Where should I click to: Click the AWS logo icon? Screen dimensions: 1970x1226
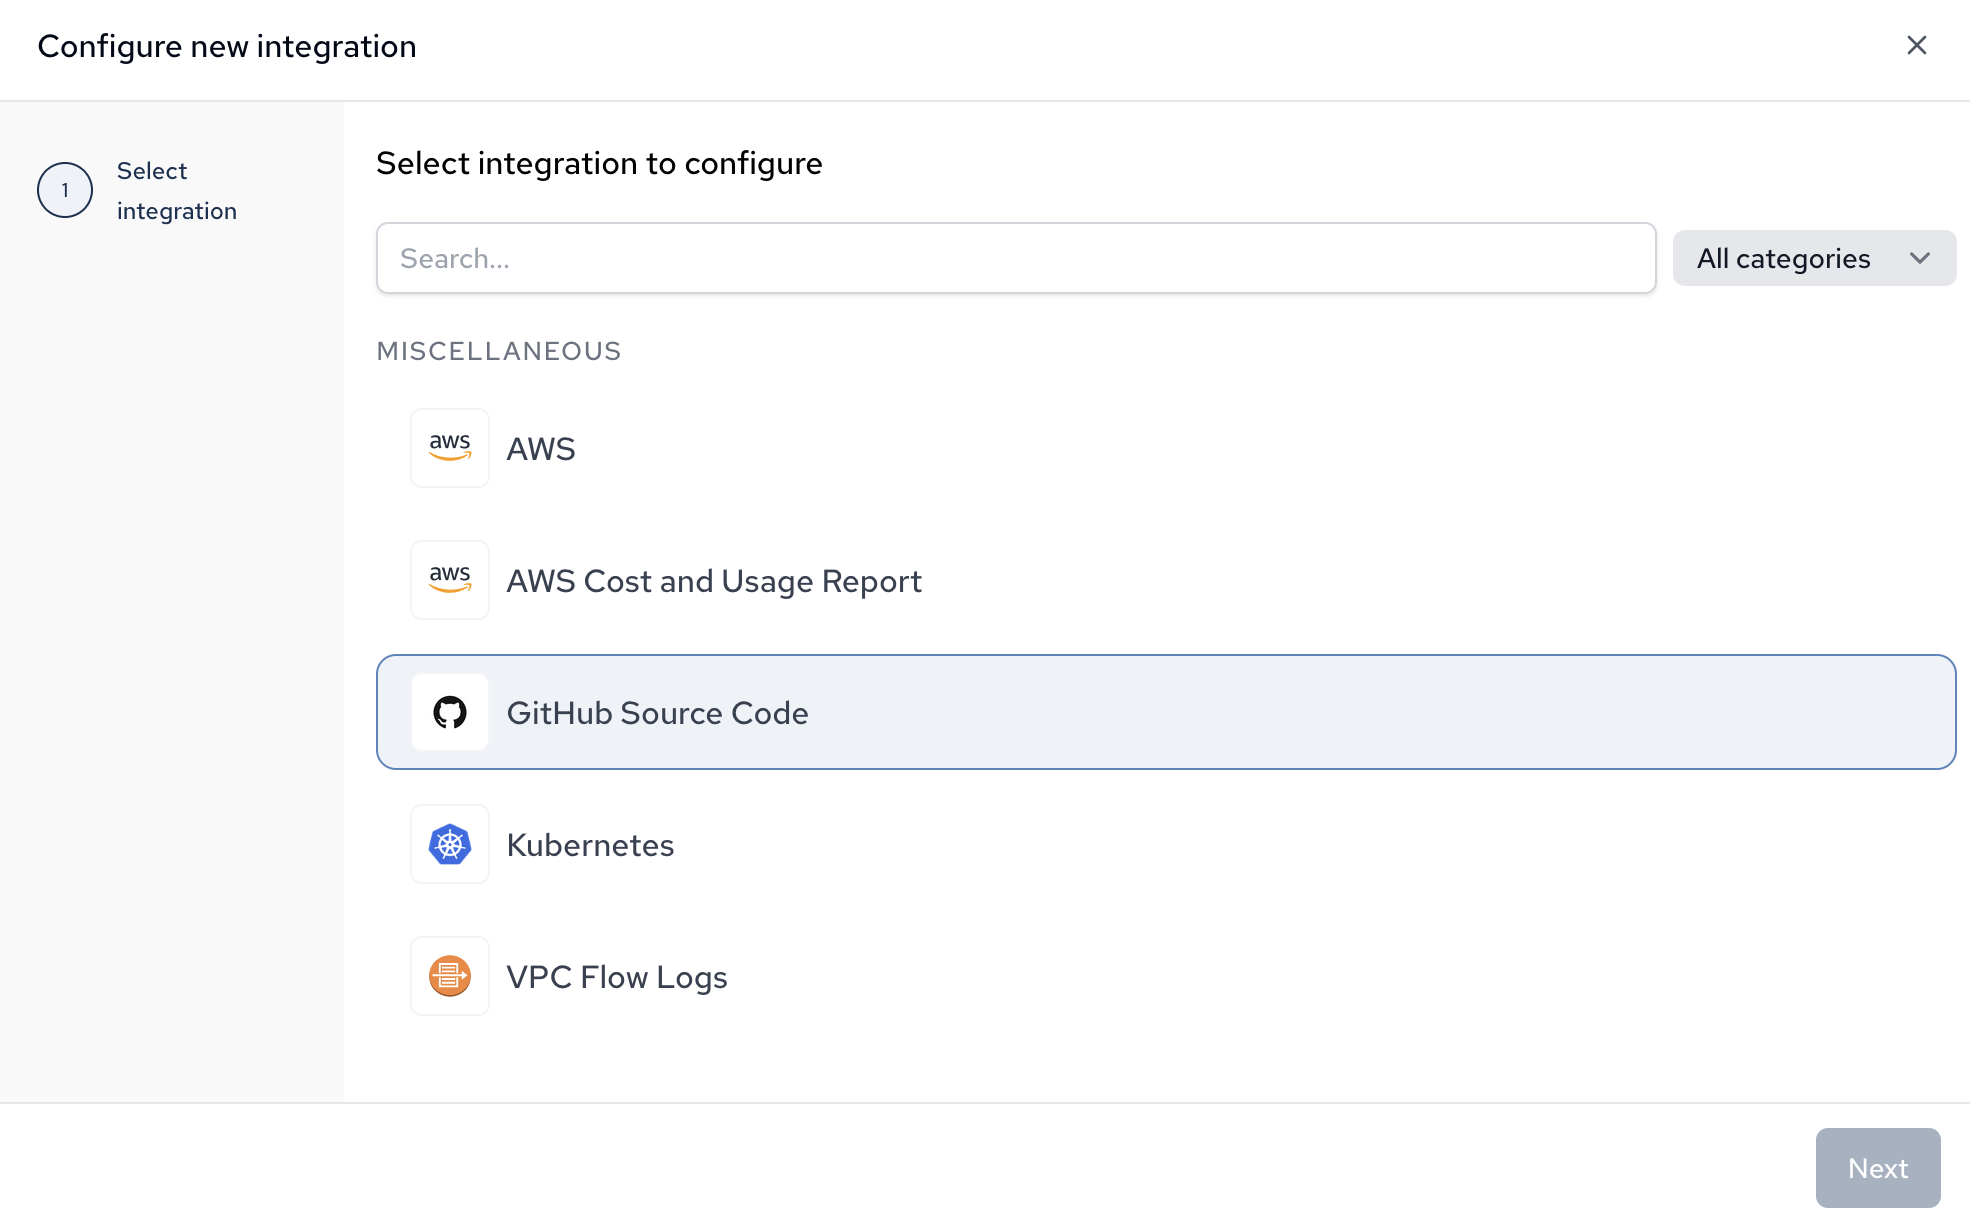(x=450, y=448)
